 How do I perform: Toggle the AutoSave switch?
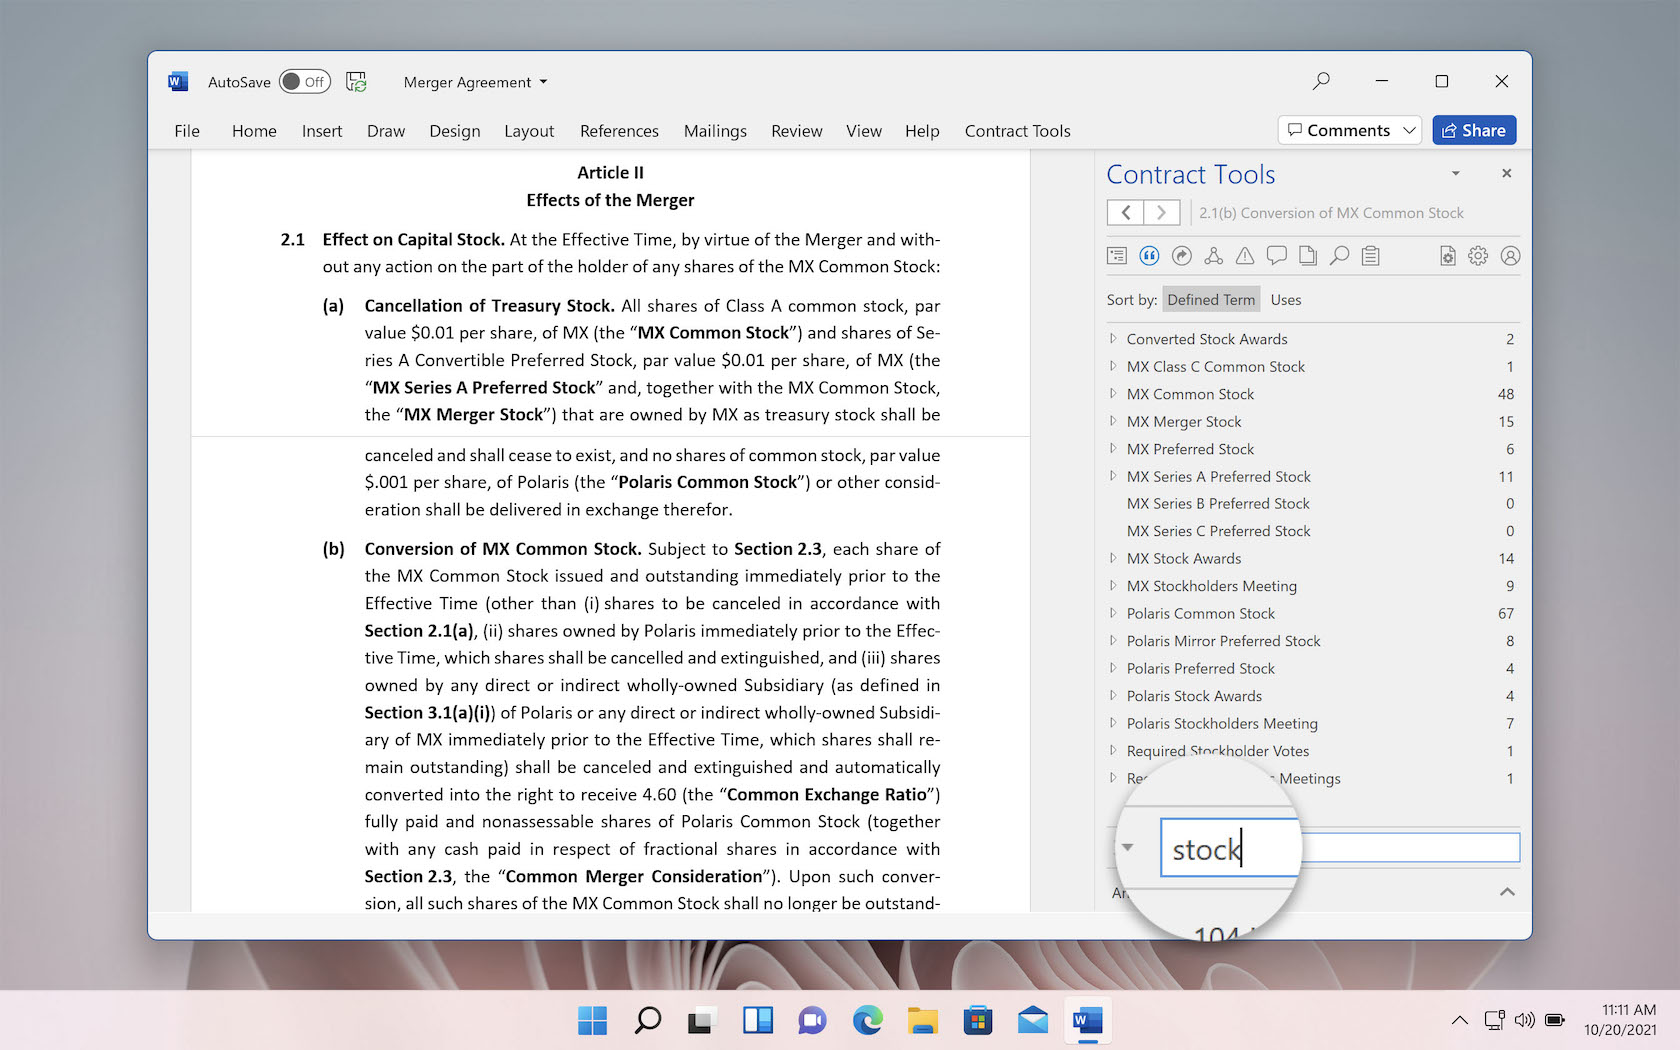point(304,82)
